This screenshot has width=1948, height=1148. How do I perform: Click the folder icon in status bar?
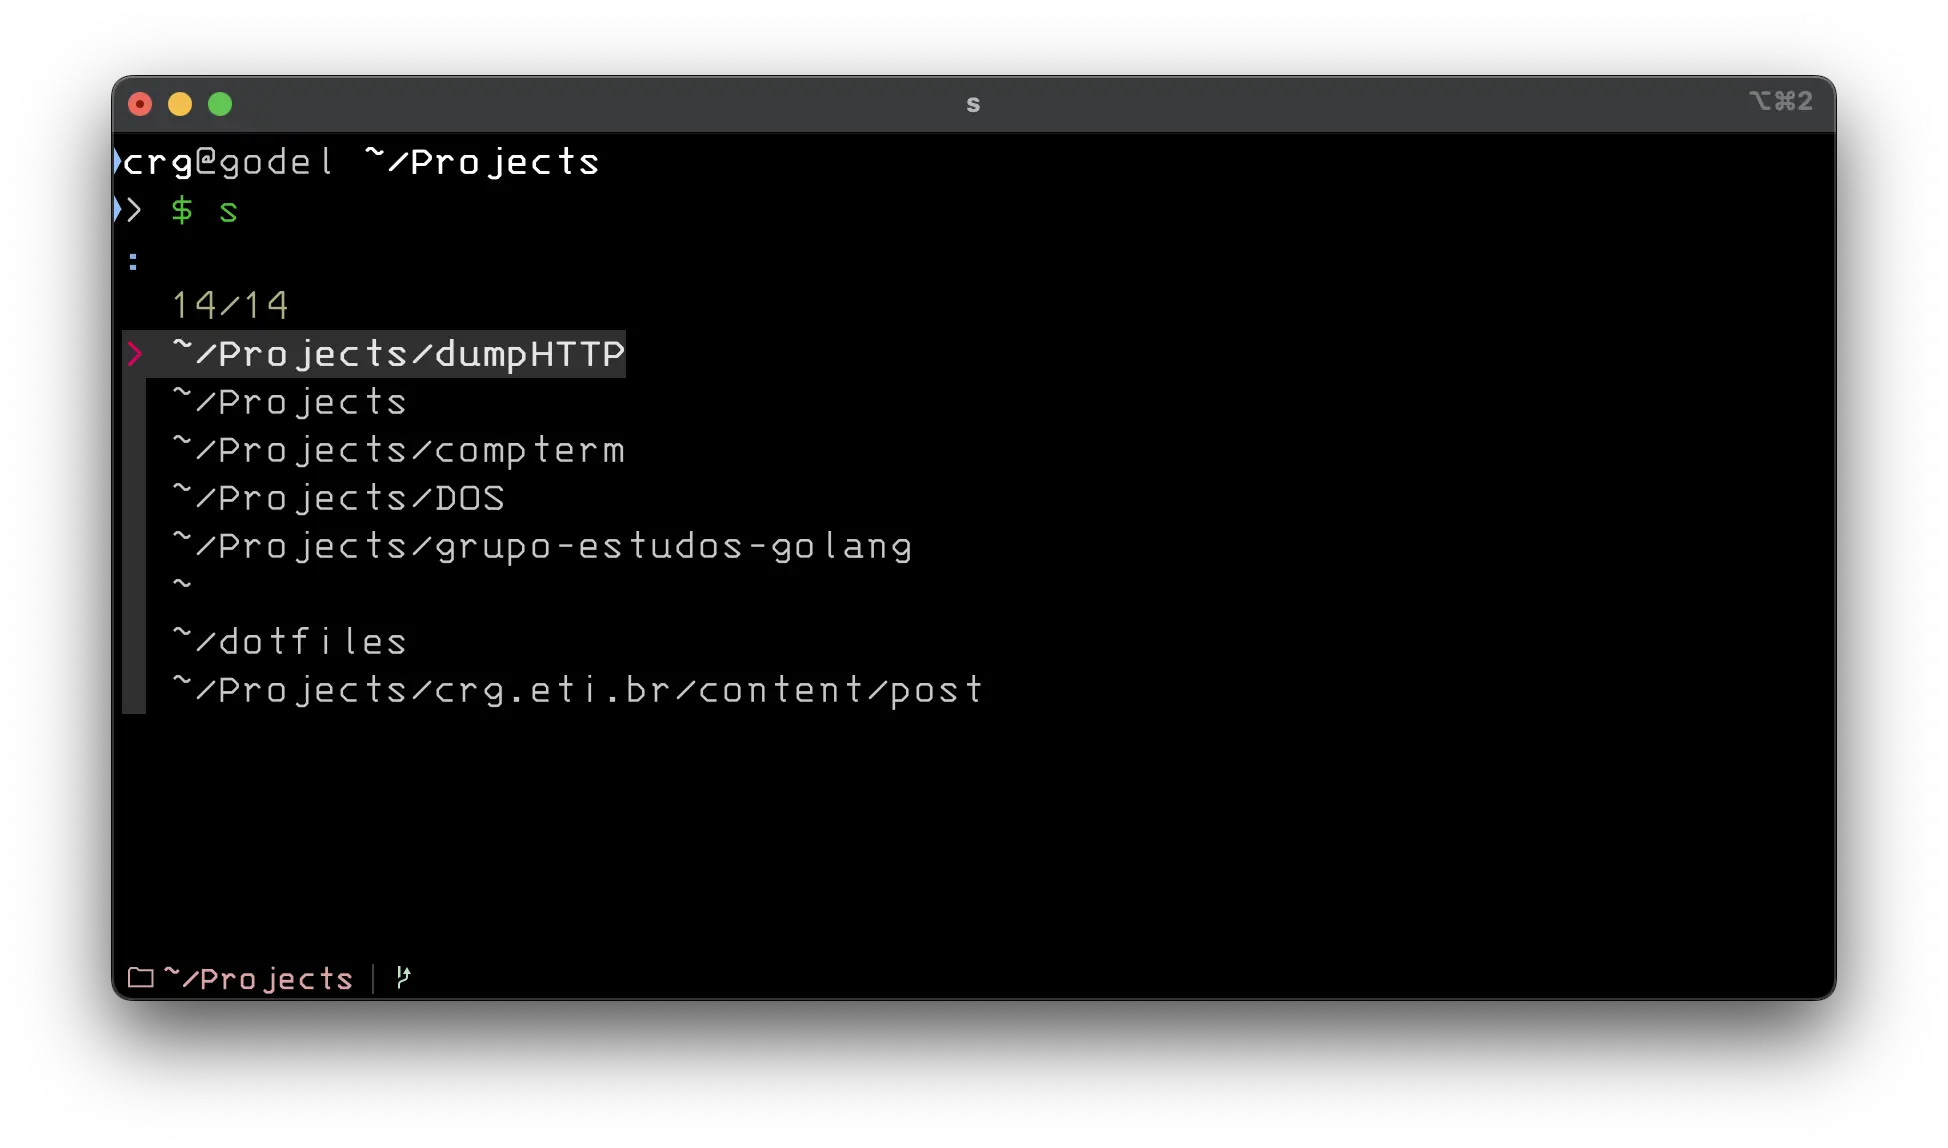coord(141,978)
